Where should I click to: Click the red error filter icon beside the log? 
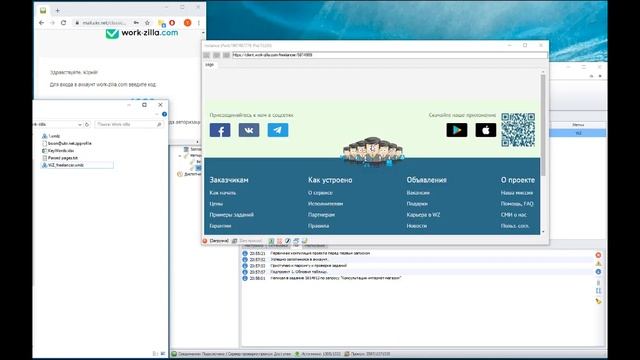[598, 255]
